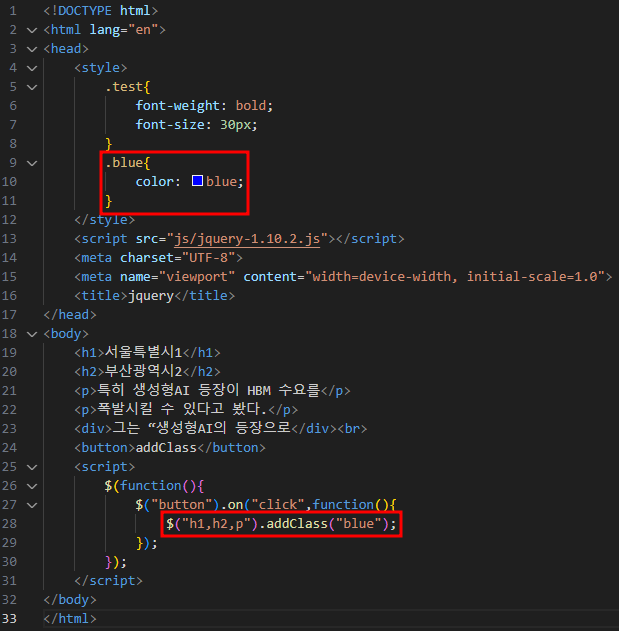Click line number 33 in the gutter
This screenshot has width=619, height=631.
pos(10,619)
